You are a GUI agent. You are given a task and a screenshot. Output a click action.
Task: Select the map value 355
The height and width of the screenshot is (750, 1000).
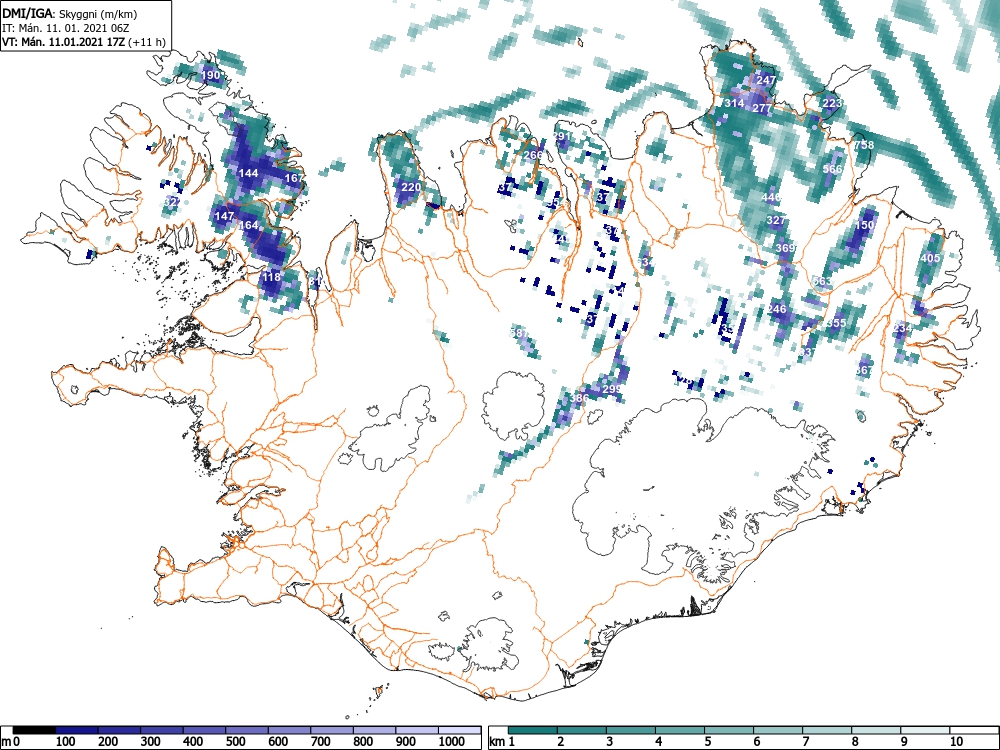[835, 323]
